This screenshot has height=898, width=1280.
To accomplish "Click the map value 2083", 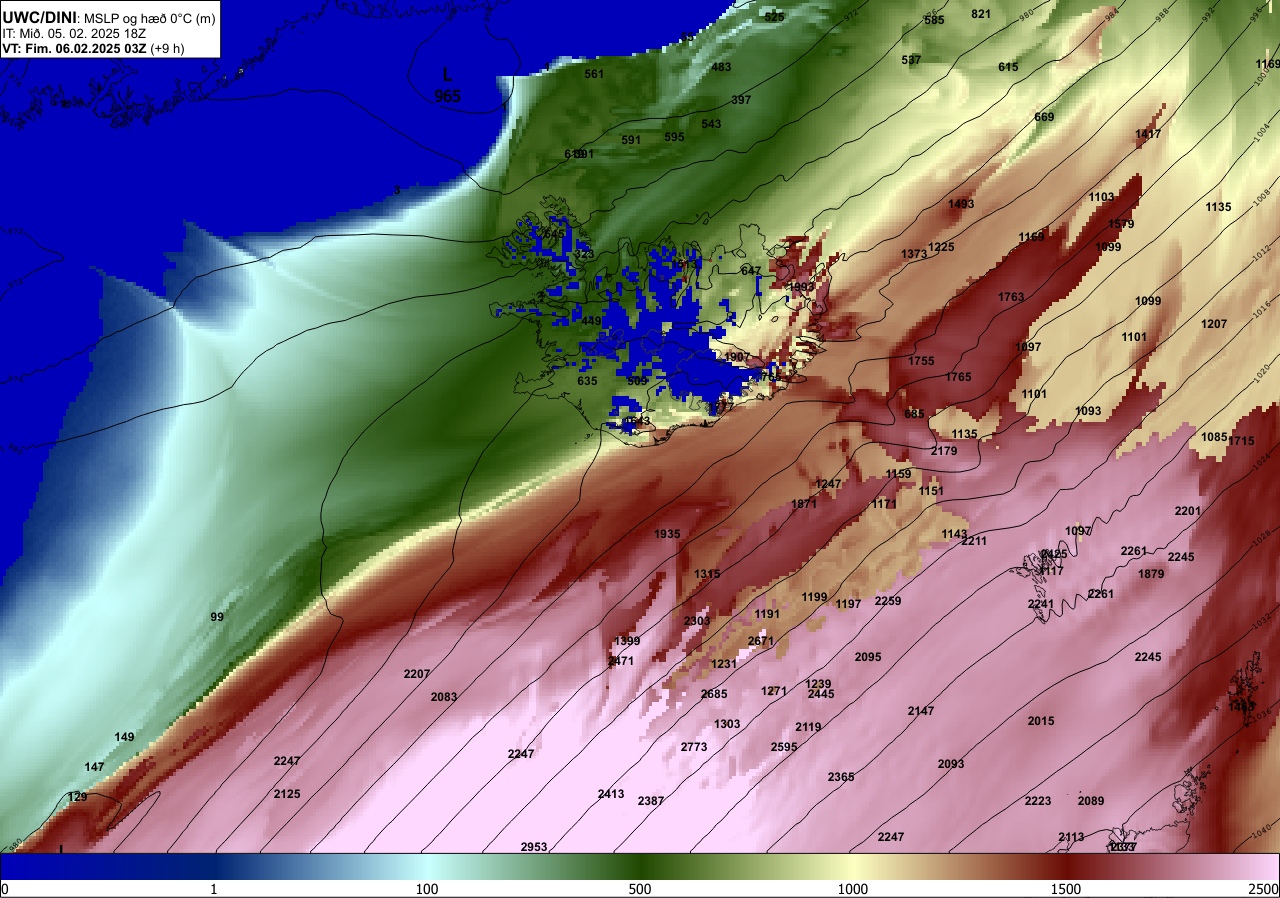I will [444, 697].
